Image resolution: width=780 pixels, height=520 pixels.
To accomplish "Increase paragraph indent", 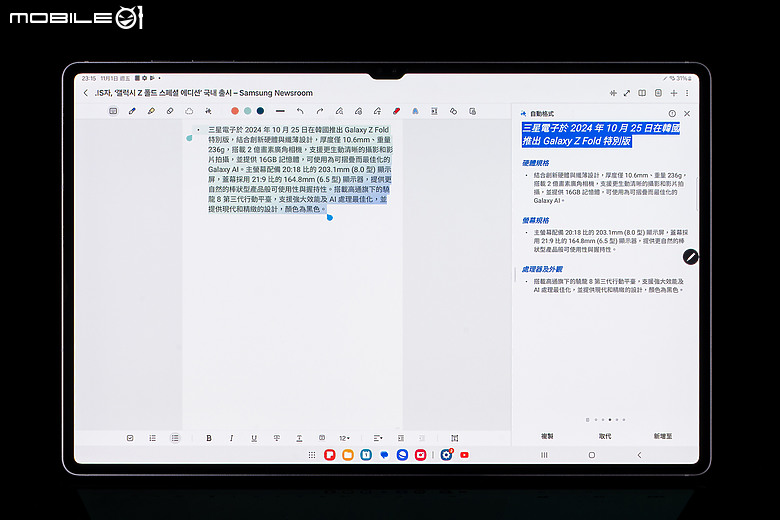I will point(401,438).
